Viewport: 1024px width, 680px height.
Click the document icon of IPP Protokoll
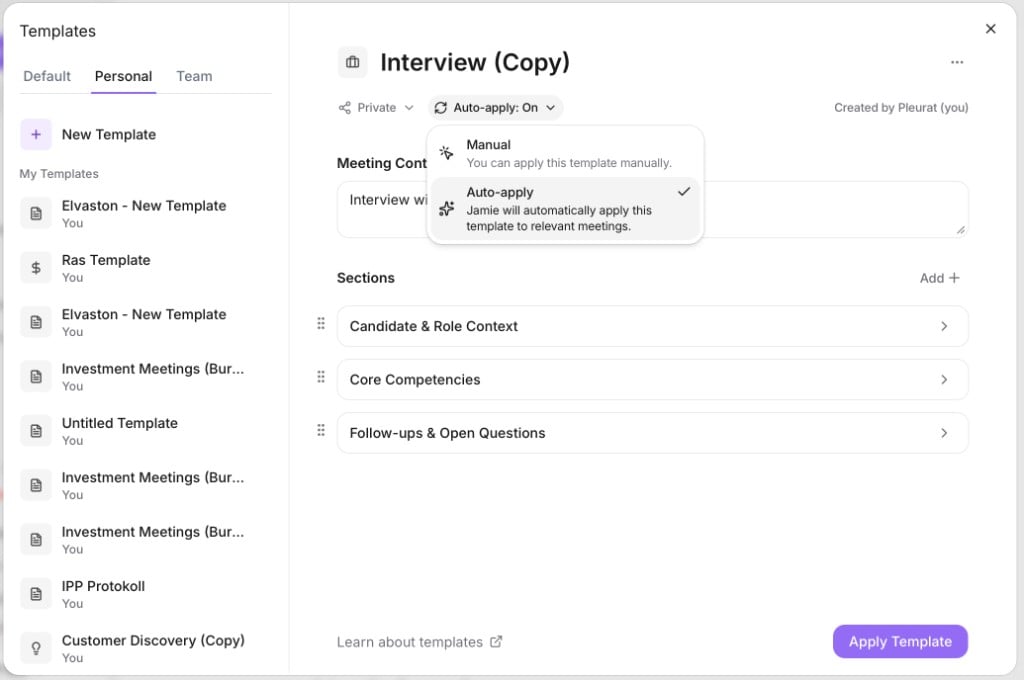pos(36,594)
